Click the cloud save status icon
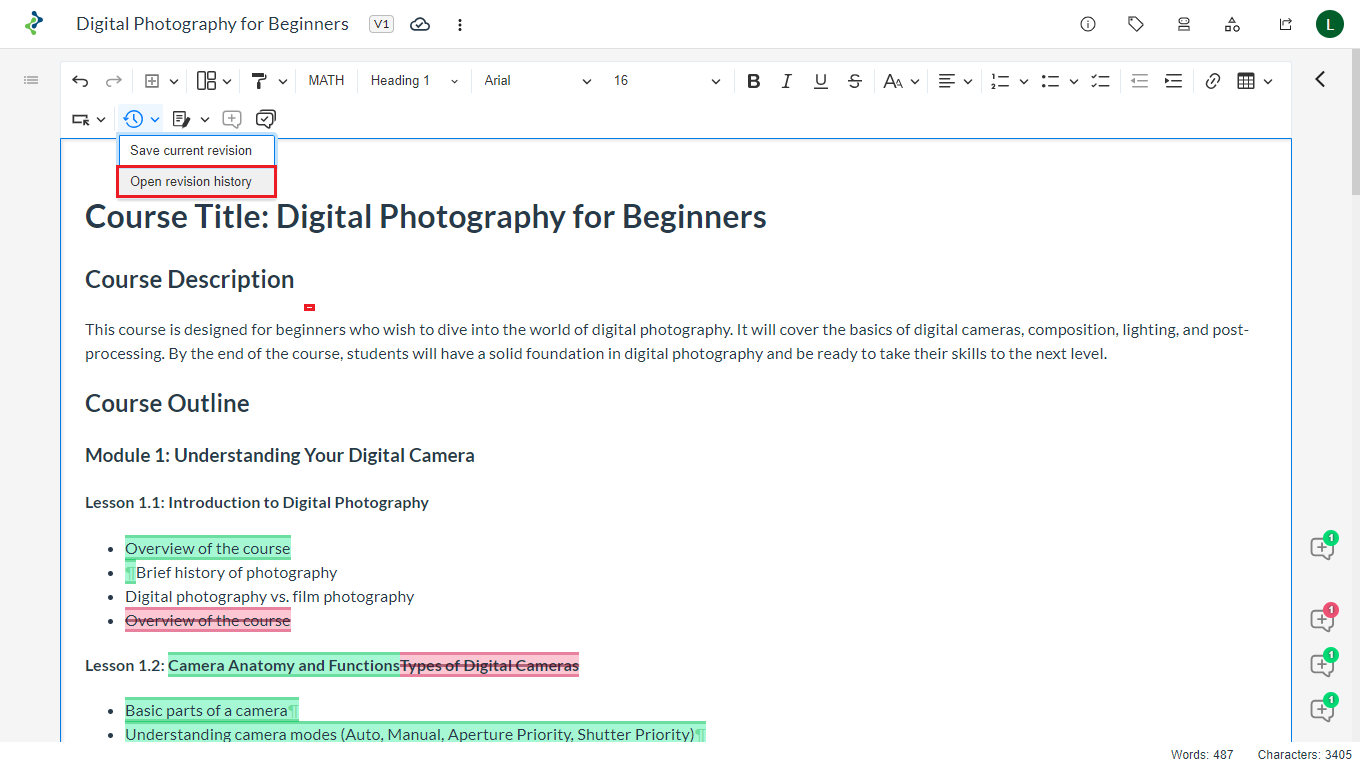1360x768 pixels. coord(420,24)
